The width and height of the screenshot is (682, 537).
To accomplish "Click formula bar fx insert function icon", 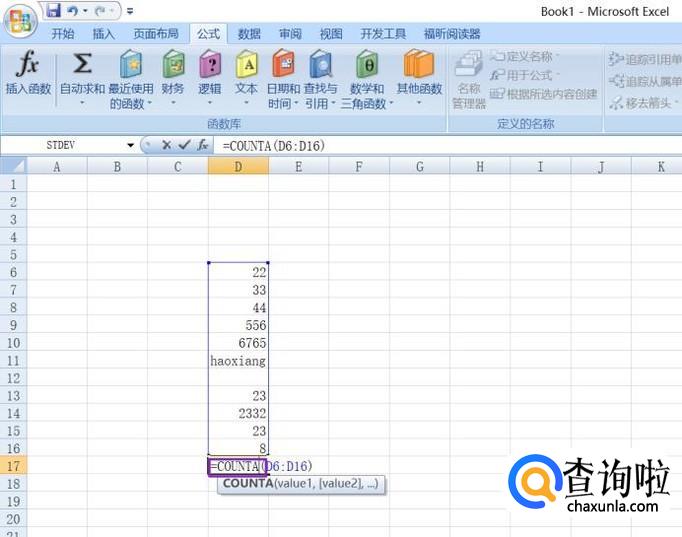I will point(203,145).
